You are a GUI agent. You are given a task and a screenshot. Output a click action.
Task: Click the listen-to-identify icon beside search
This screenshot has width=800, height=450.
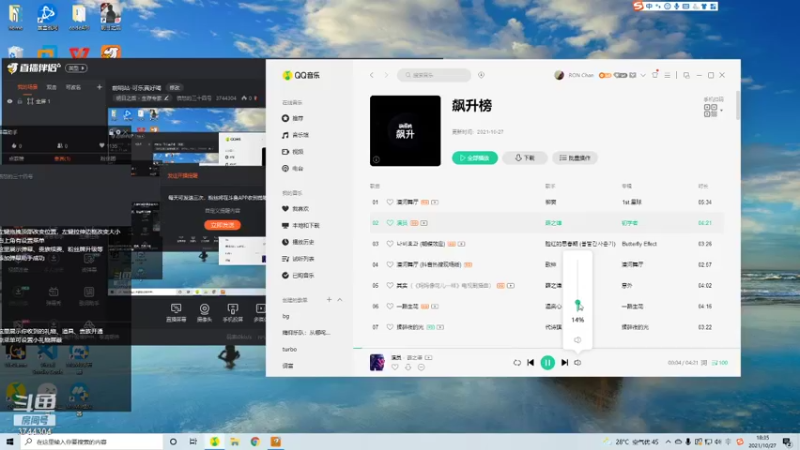pyautogui.click(x=481, y=75)
